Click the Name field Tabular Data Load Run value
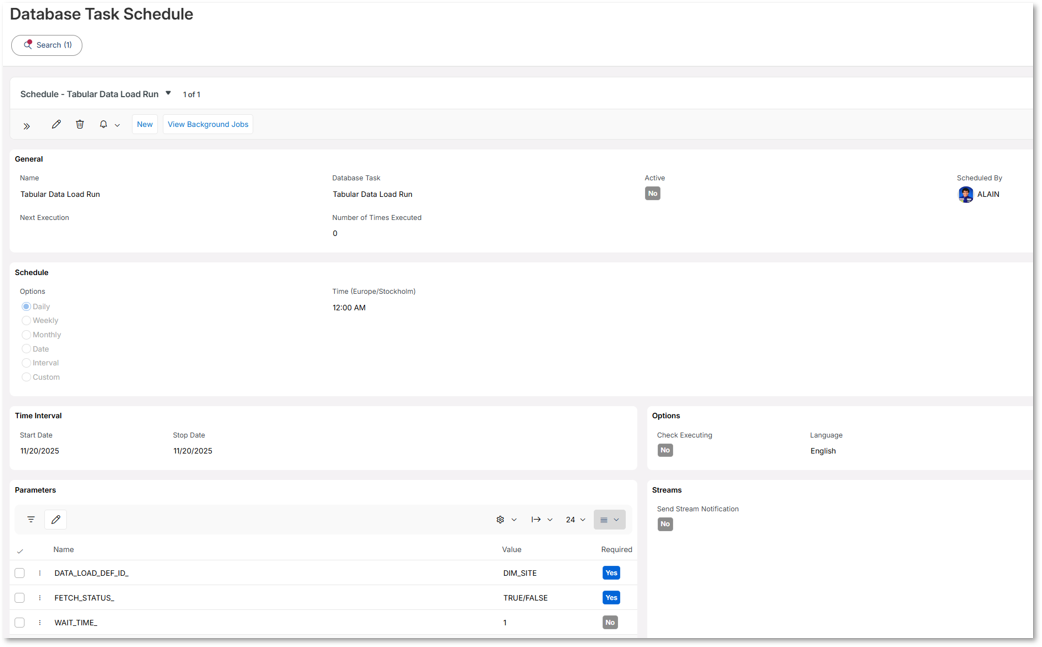1042x647 pixels. click(x=60, y=194)
